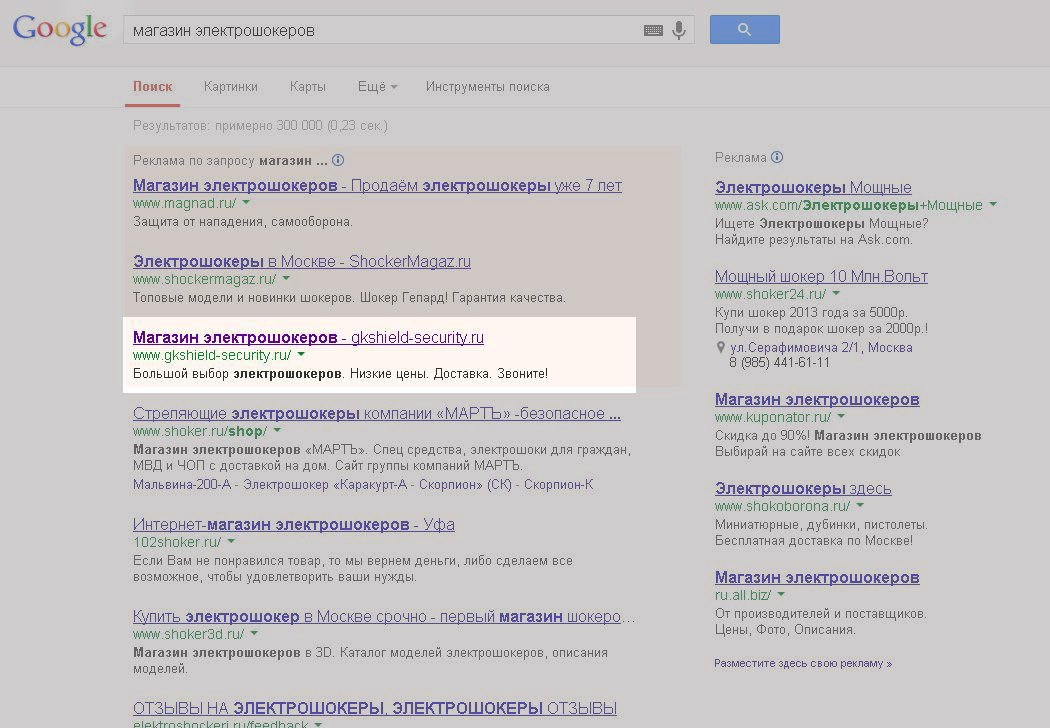Click green URL 'www.magnad.ru/'
Viewport: 1050px width, 728px height.
[x=184, y=203]
